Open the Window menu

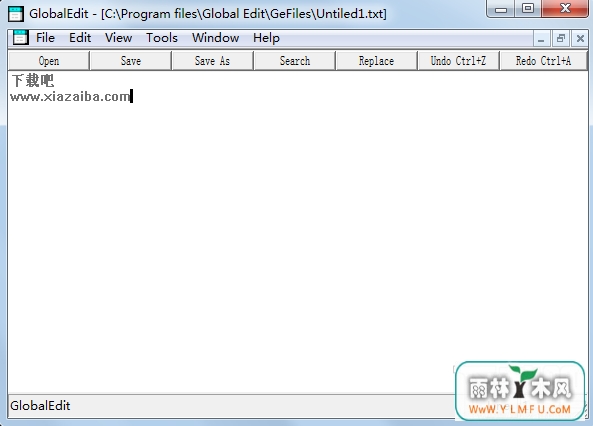point(215,38)
